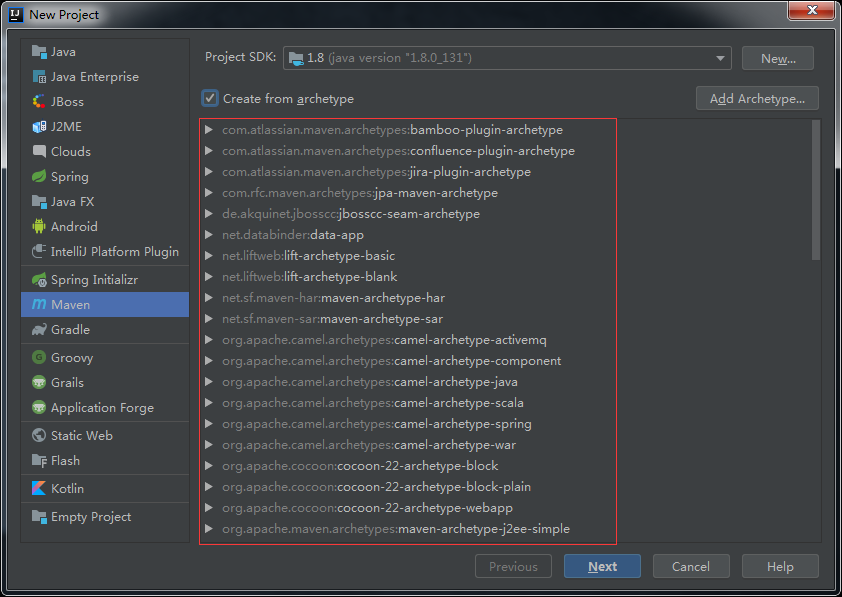This screenshot has height=597, width=842.
Task: Select cocoon-22-archetype-webapp entry
Action: point(367,507)
